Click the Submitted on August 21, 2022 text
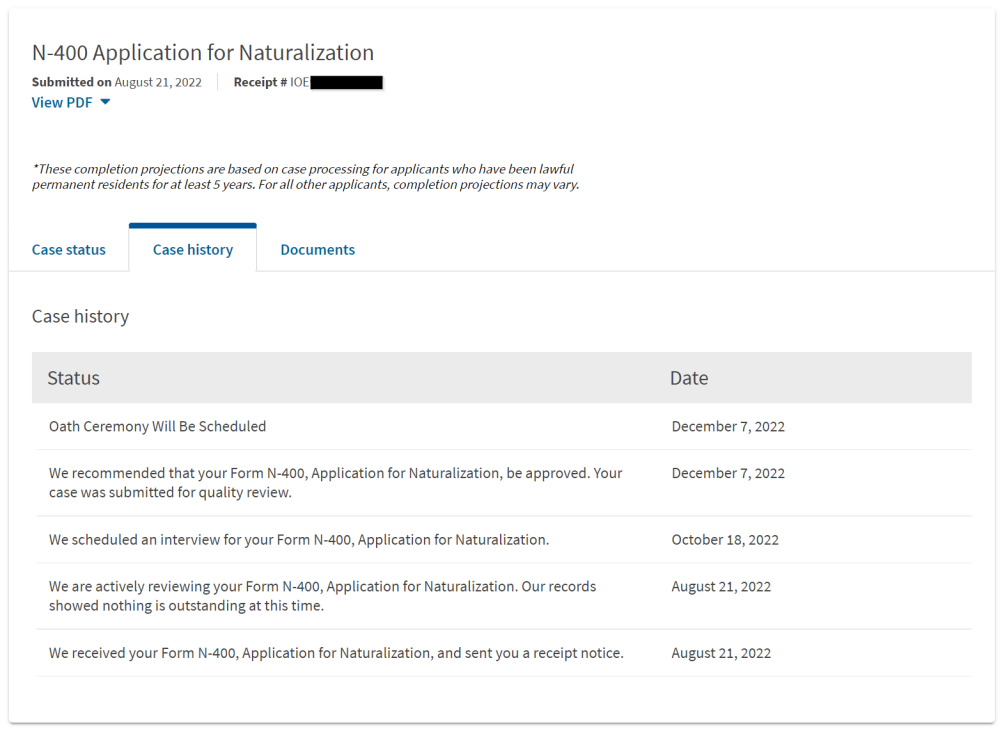This screenshot has width=1000, height=729. point(117,82)
